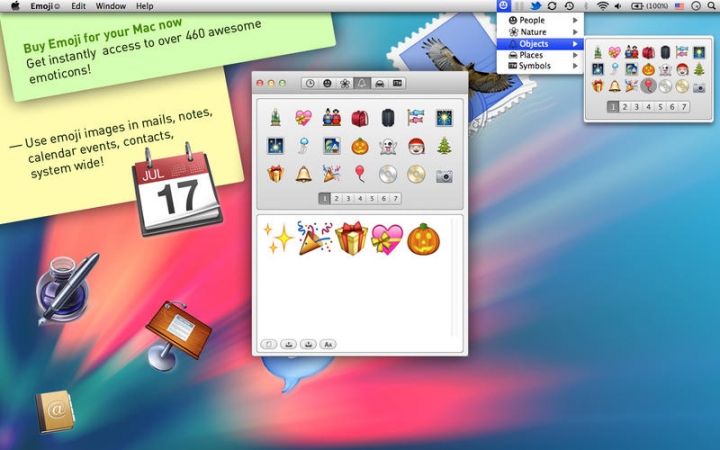The height and width of the screenshot is (450, 720).
Task: Insert the camera emoji in popup panel
Action: click(699, 87)
